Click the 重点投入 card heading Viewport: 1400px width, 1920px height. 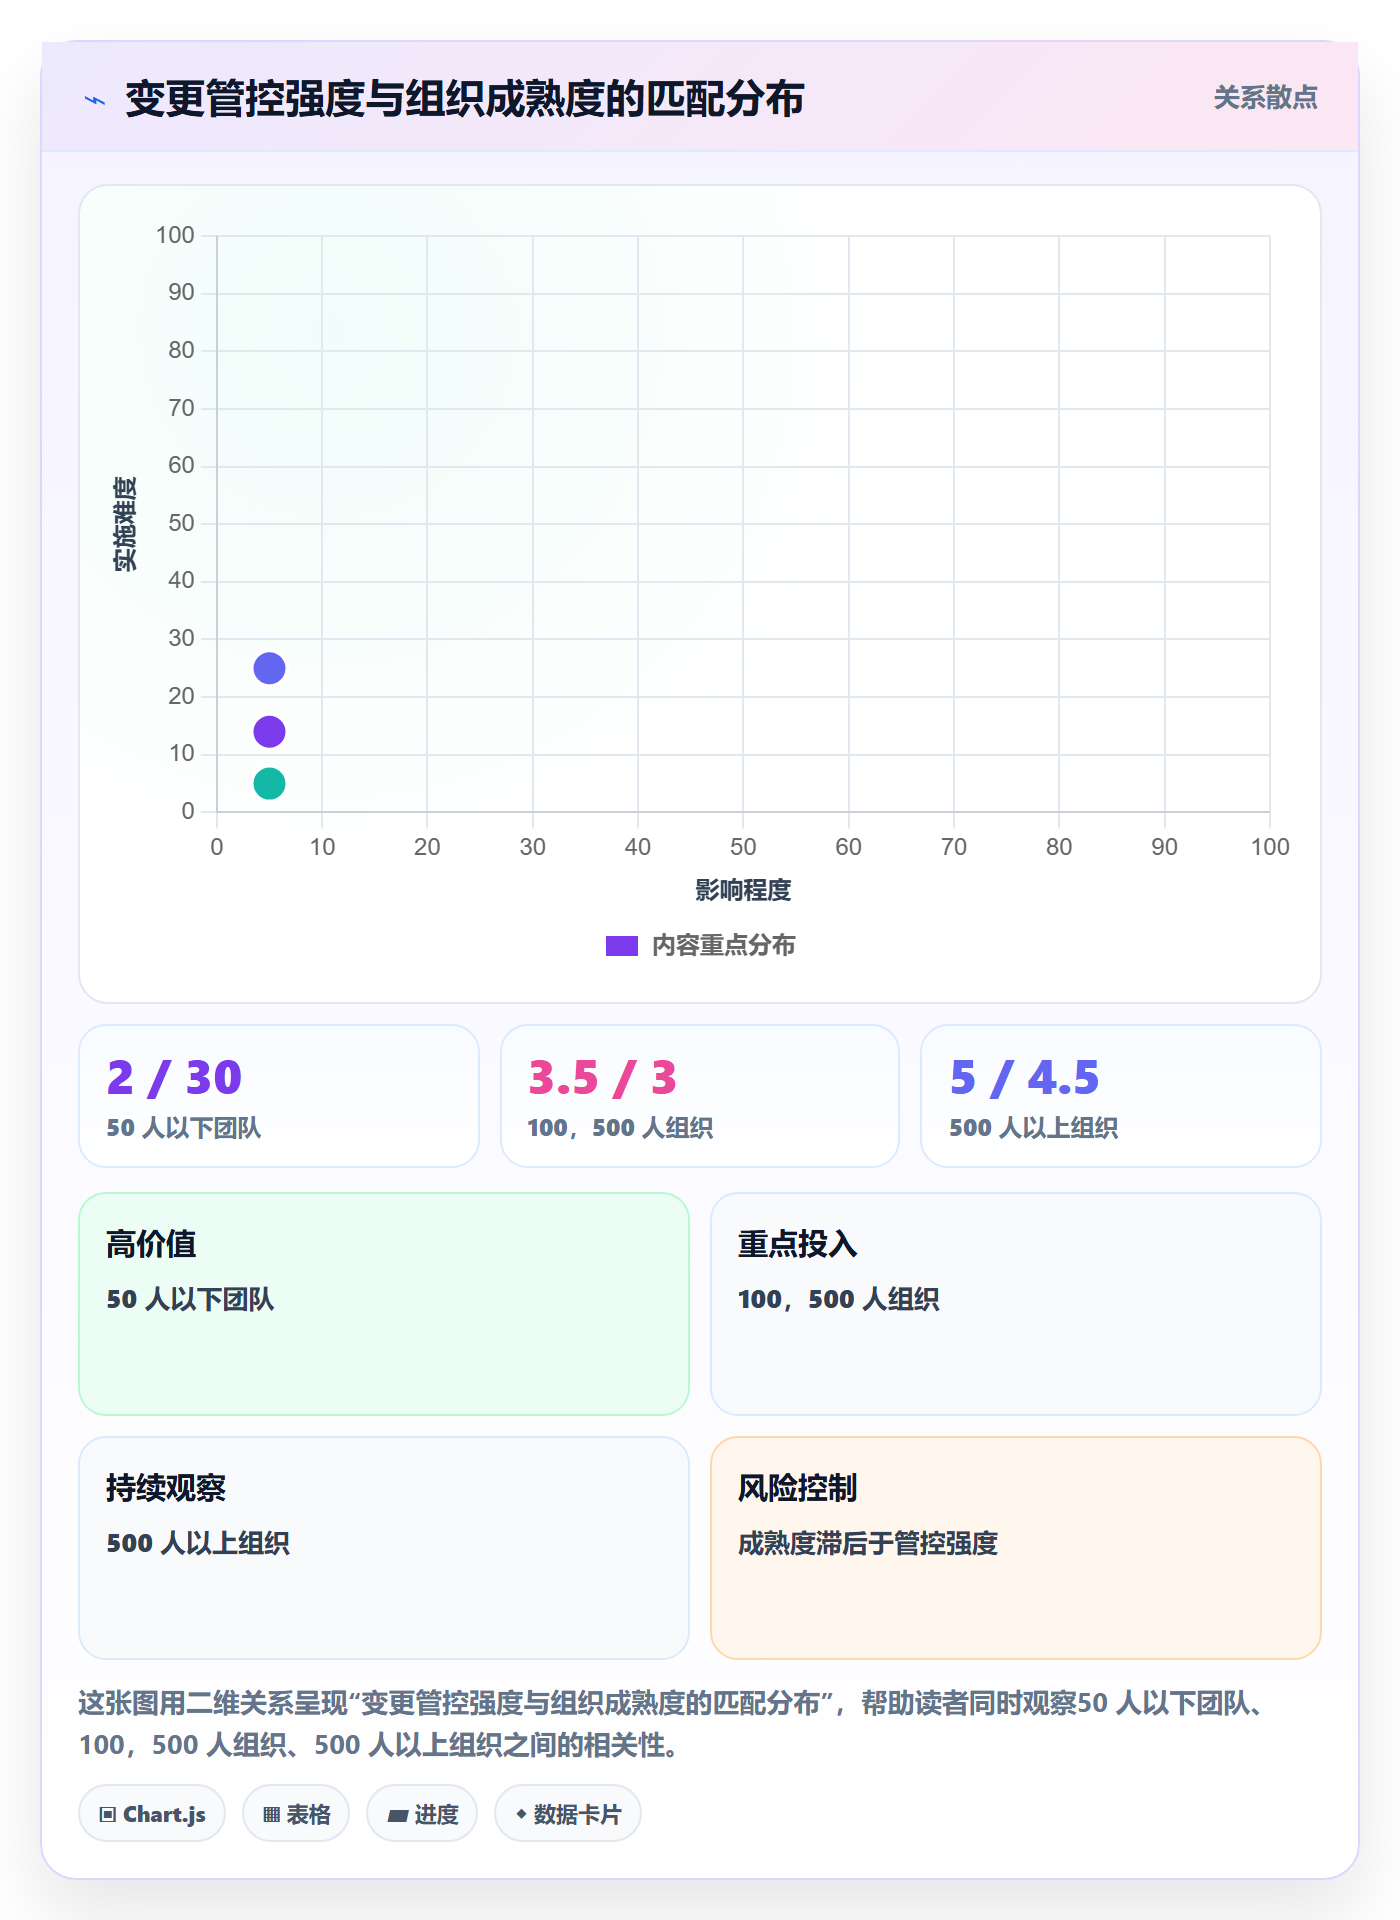[797, 1244]
